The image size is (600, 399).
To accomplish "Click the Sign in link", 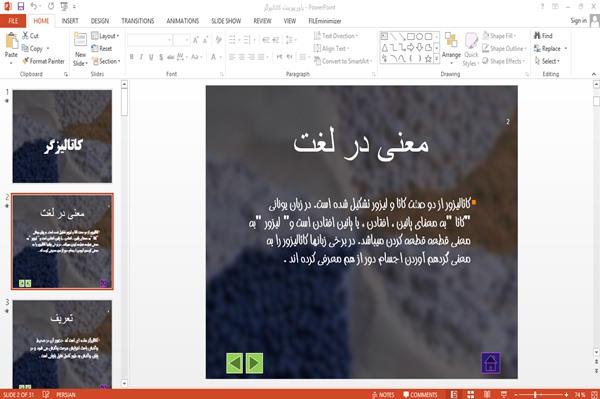I will click(578, 21).
